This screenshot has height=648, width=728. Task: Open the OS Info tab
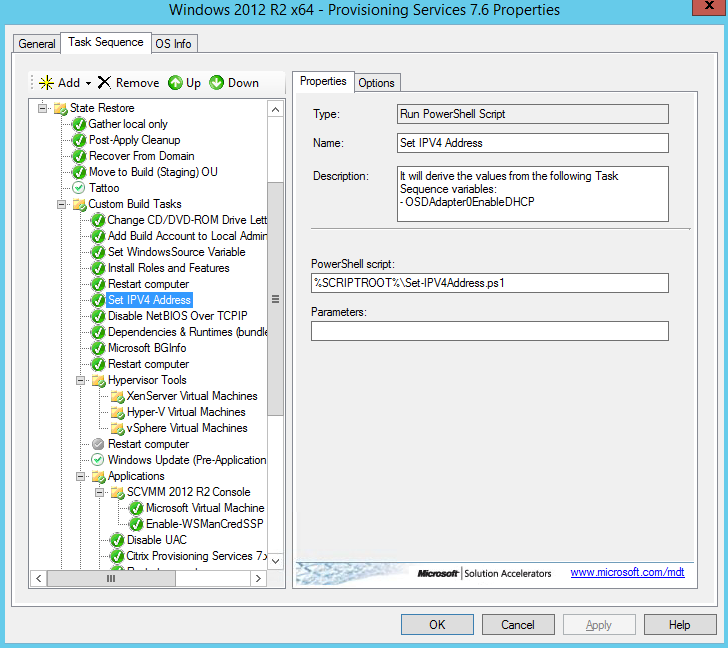click(173, 44)
